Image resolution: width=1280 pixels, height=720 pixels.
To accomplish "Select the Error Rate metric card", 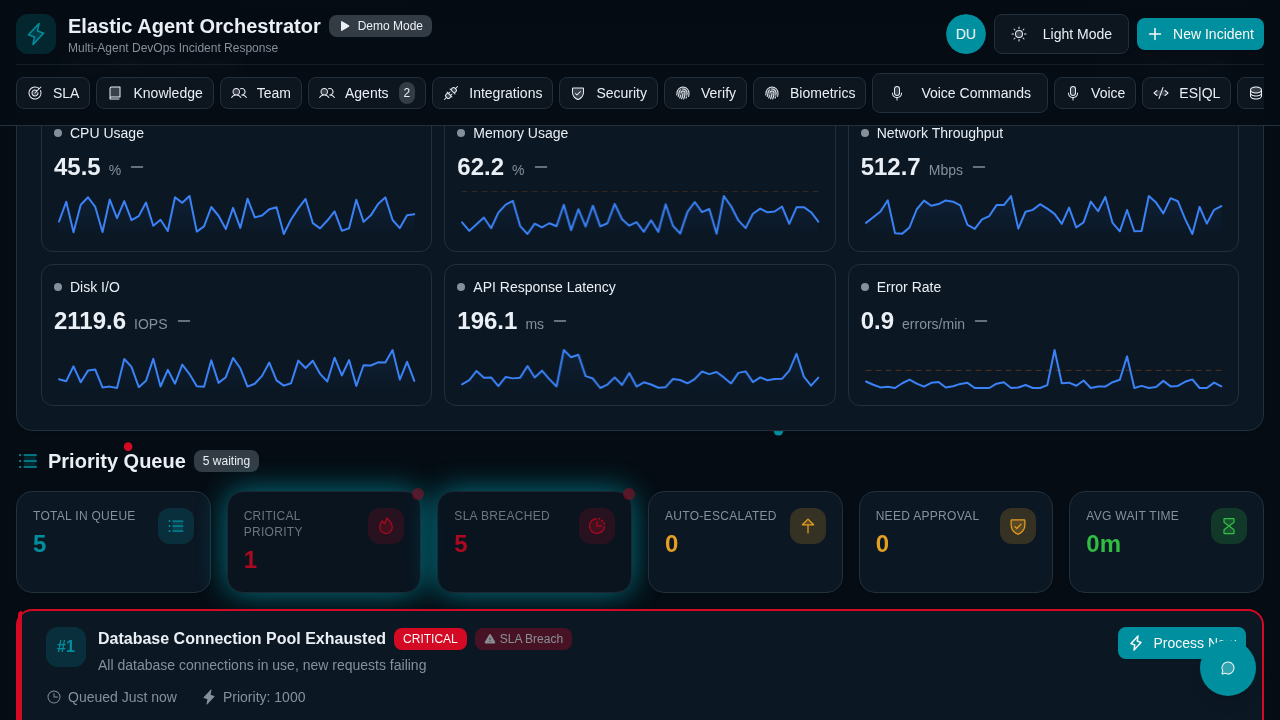I will pyautogui.click(x=1043, y=335).
